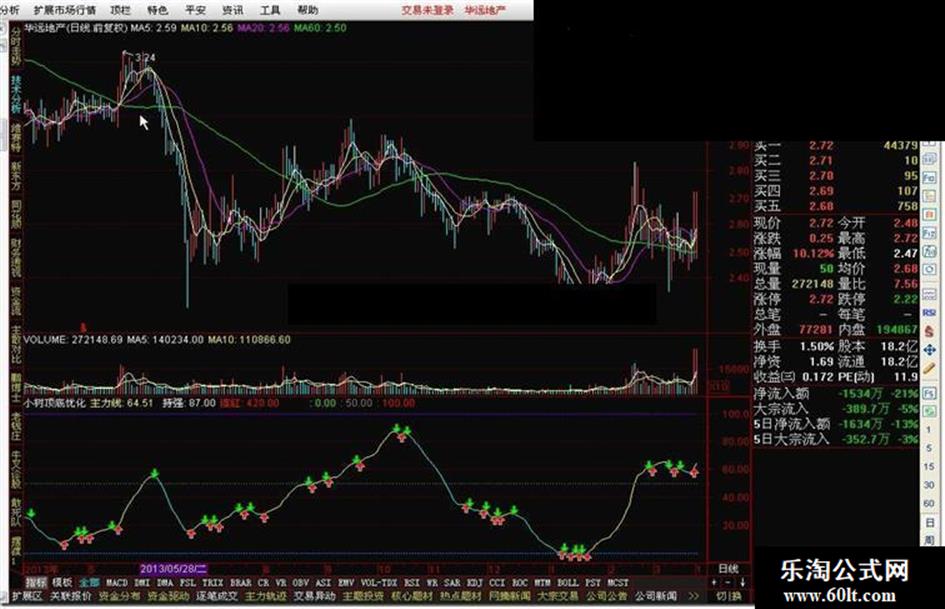Viewport: 945px width, 609px height.
Task: Apply the VOL-TDX indicator
Action: pyautogui.click(x=379, y=582)
